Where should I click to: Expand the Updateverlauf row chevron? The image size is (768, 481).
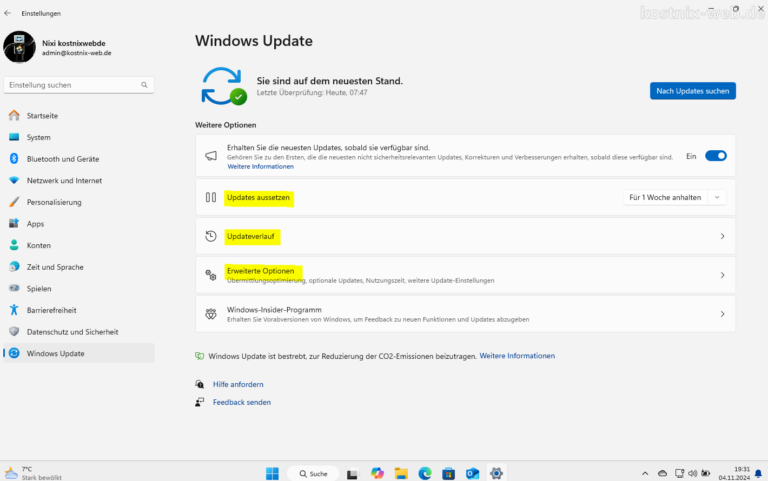coord(722,236)
